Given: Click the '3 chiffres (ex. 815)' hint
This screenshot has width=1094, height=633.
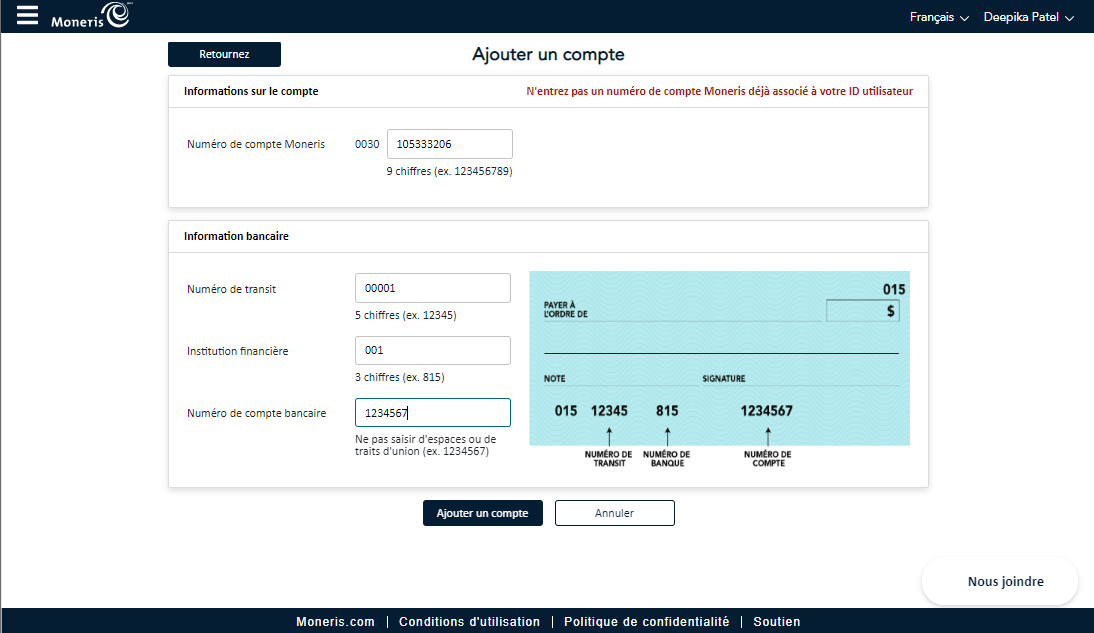Looking at the screenshot, I should click(399, 377).
